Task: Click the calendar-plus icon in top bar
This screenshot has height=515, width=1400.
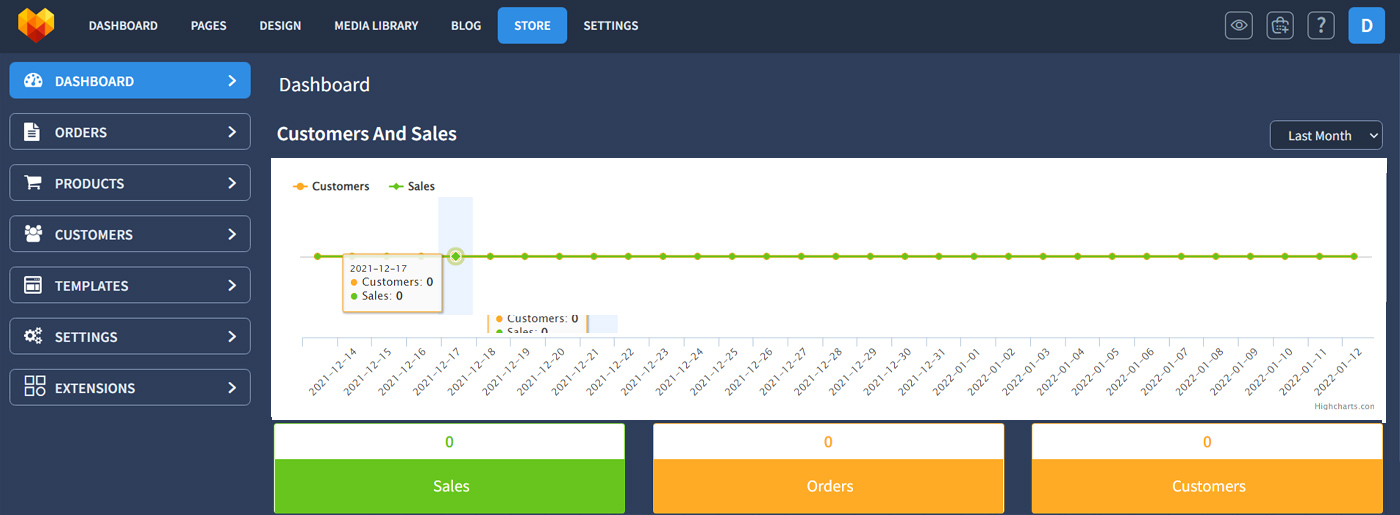Action: 1280,26
